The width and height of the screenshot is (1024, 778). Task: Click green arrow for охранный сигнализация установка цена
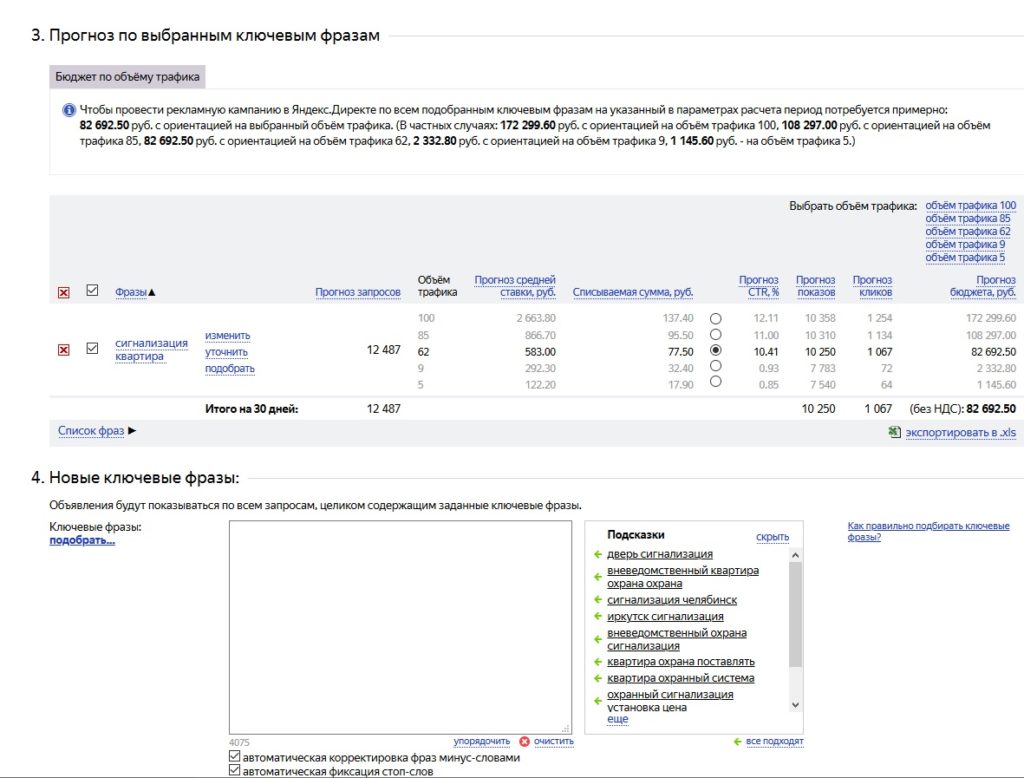(x=598, y=701)
